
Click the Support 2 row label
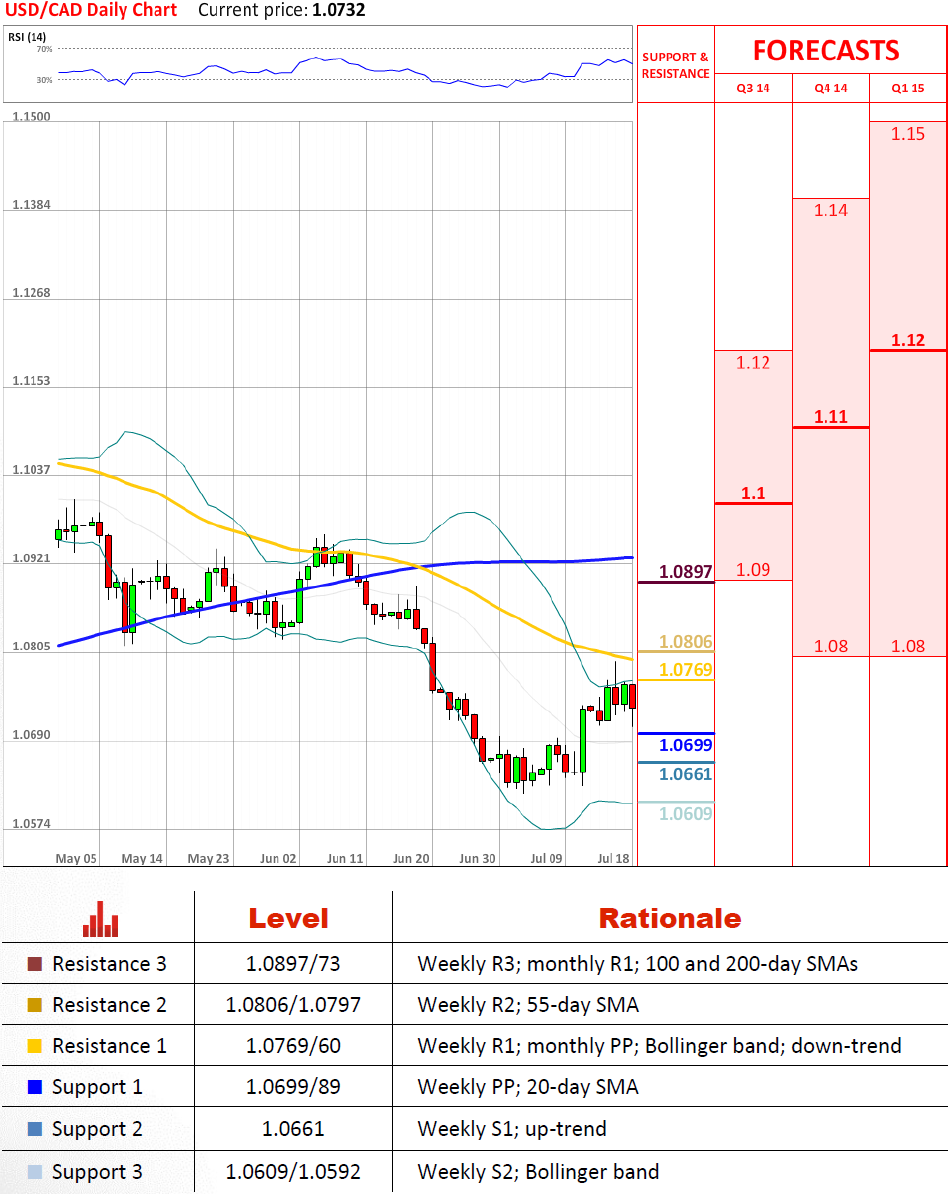tap(97, 1129)
